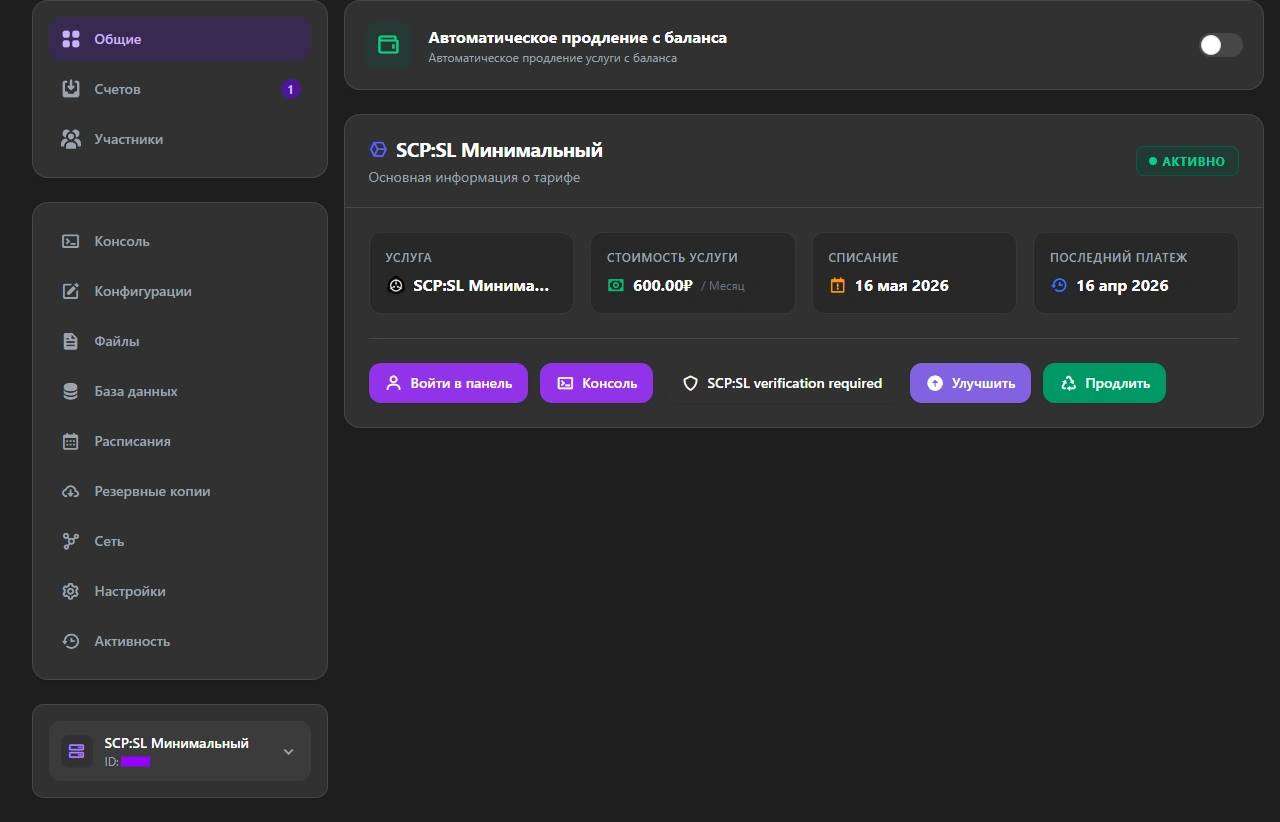Click the truncated SCP:SL Минима... service name

click(x=481, y=285)
